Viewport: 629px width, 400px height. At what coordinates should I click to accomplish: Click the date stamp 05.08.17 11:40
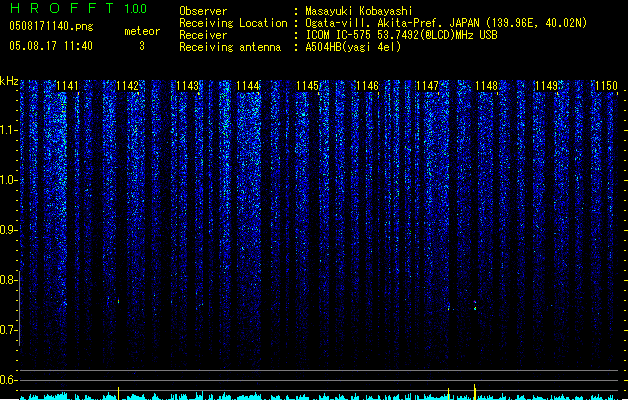[x=51, y=46]
